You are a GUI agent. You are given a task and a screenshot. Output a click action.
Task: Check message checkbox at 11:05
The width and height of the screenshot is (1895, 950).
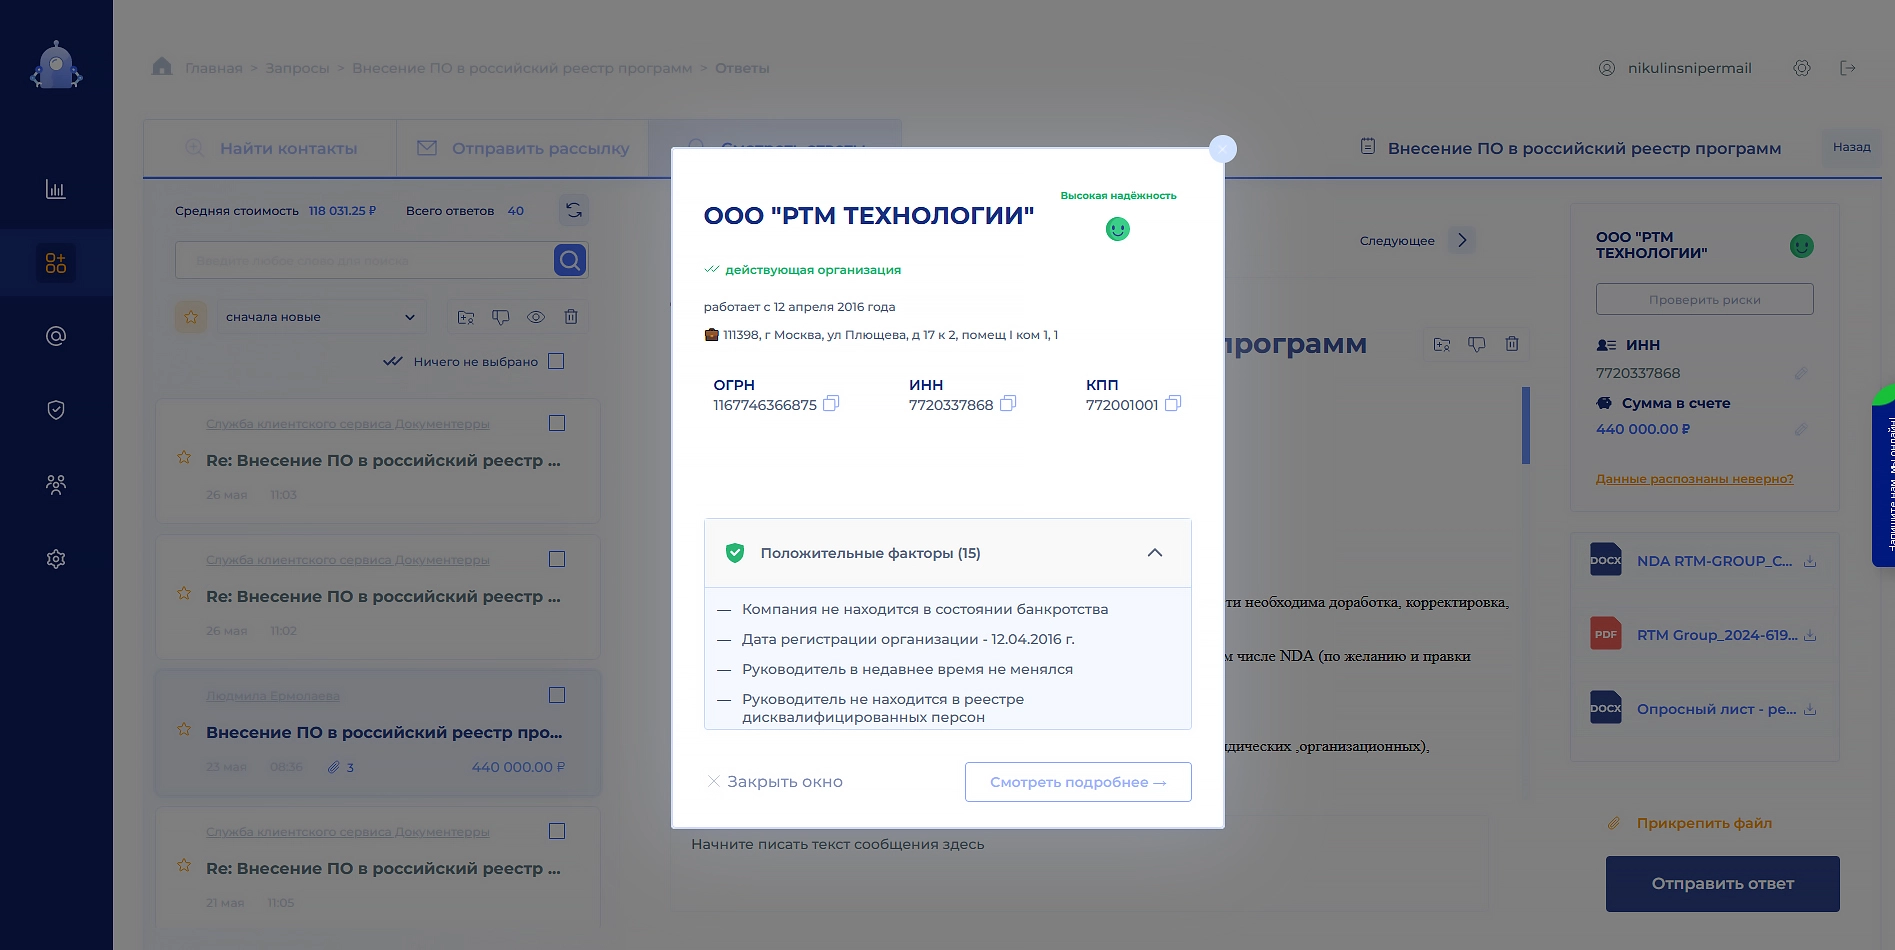(557, 831)
